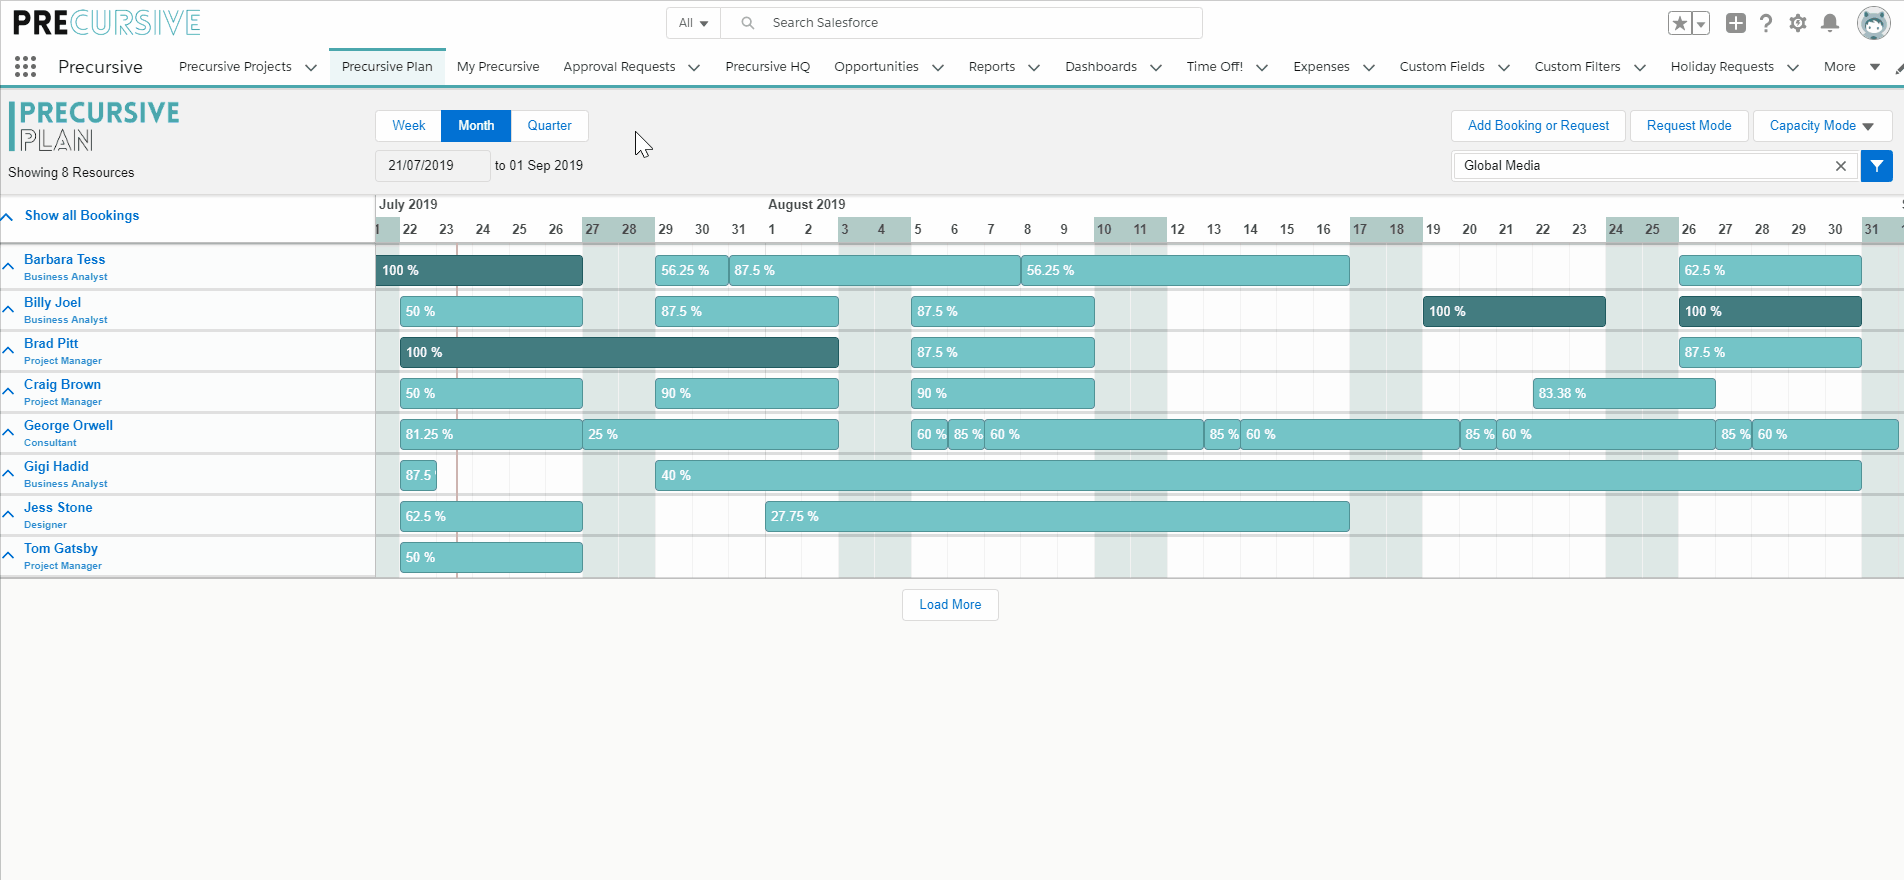Collapse Billy Joel row chevron
Screen dimensions: 1904x880
pos(8,310)
